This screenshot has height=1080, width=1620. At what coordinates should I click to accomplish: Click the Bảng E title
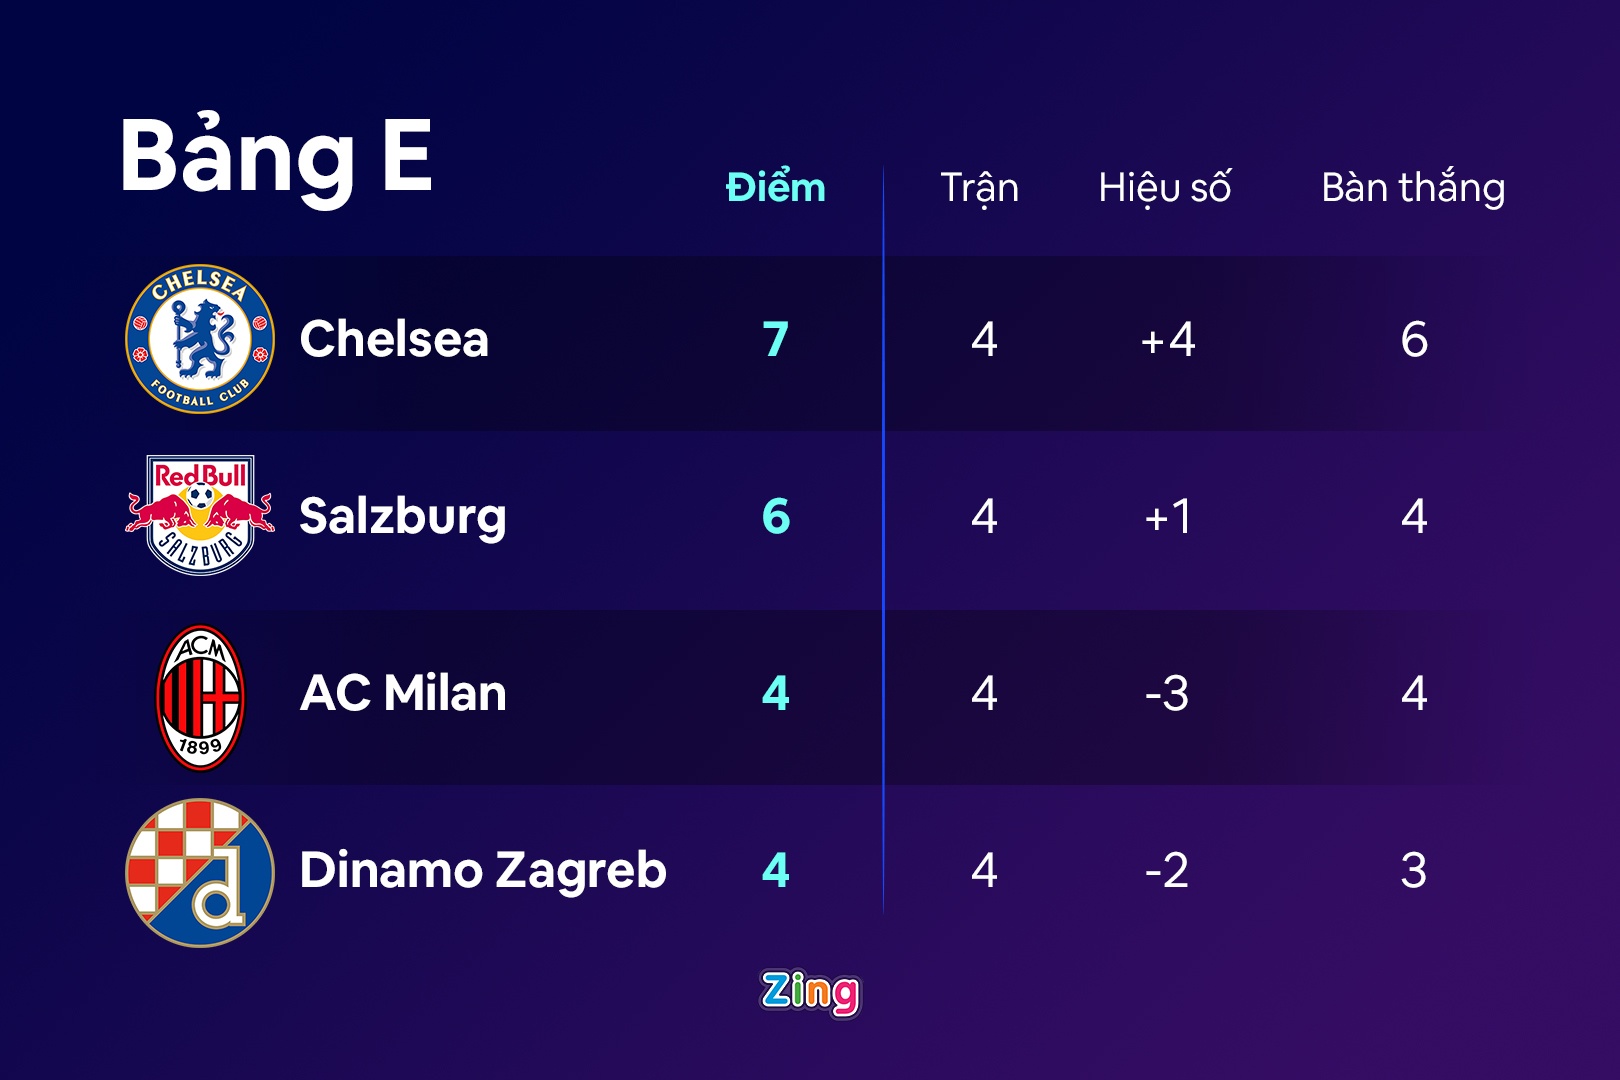point(276,156)
